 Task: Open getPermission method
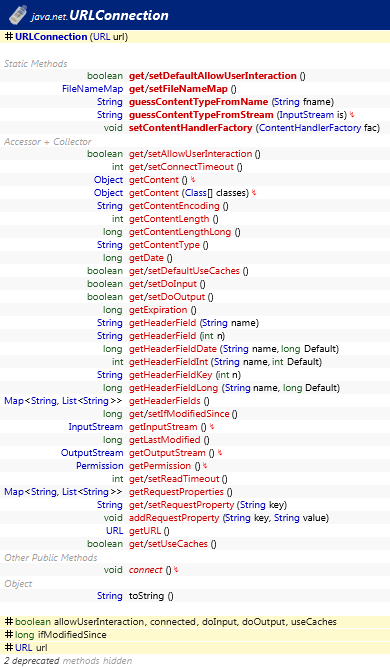click(x=160, y=466)
